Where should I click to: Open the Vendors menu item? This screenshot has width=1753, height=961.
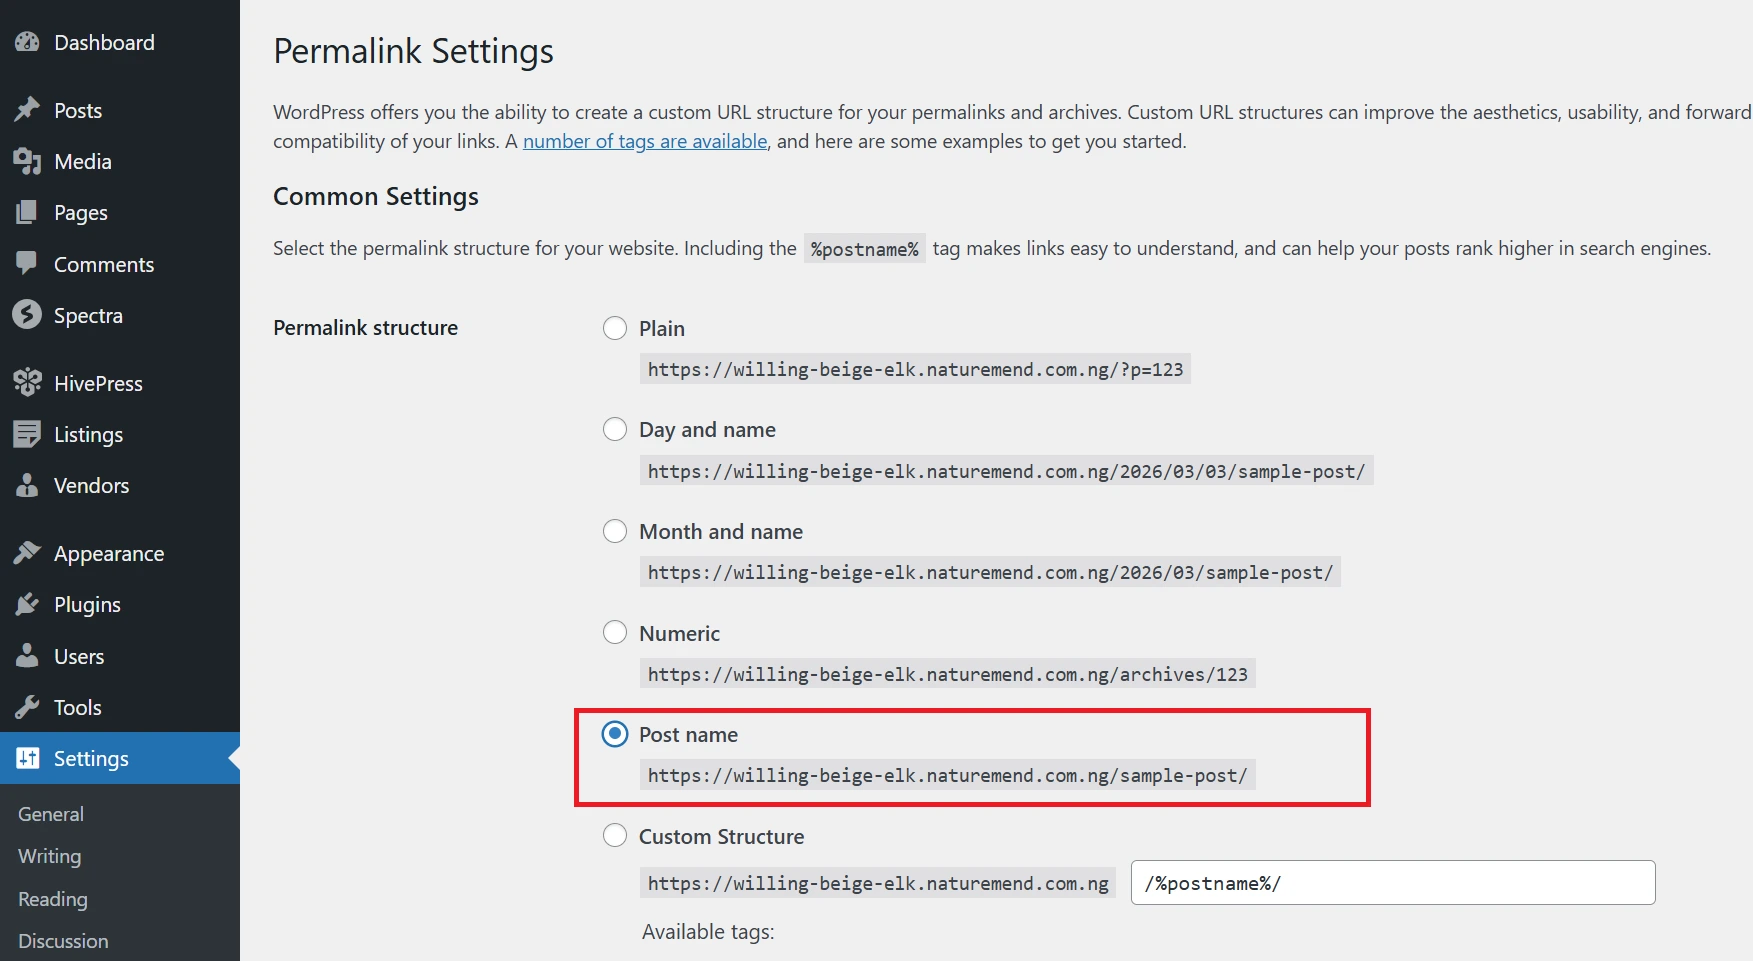click(91, 486)
